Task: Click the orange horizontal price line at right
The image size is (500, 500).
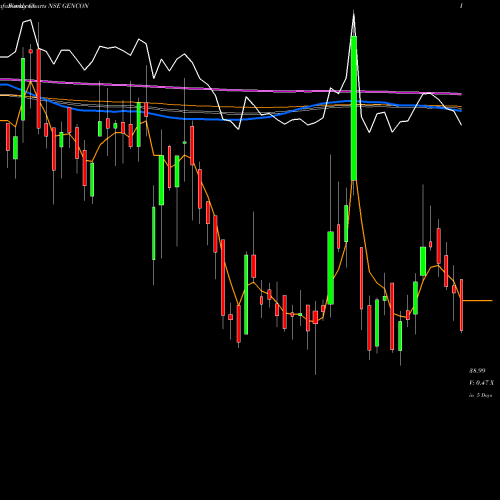Action: (477, 301)
